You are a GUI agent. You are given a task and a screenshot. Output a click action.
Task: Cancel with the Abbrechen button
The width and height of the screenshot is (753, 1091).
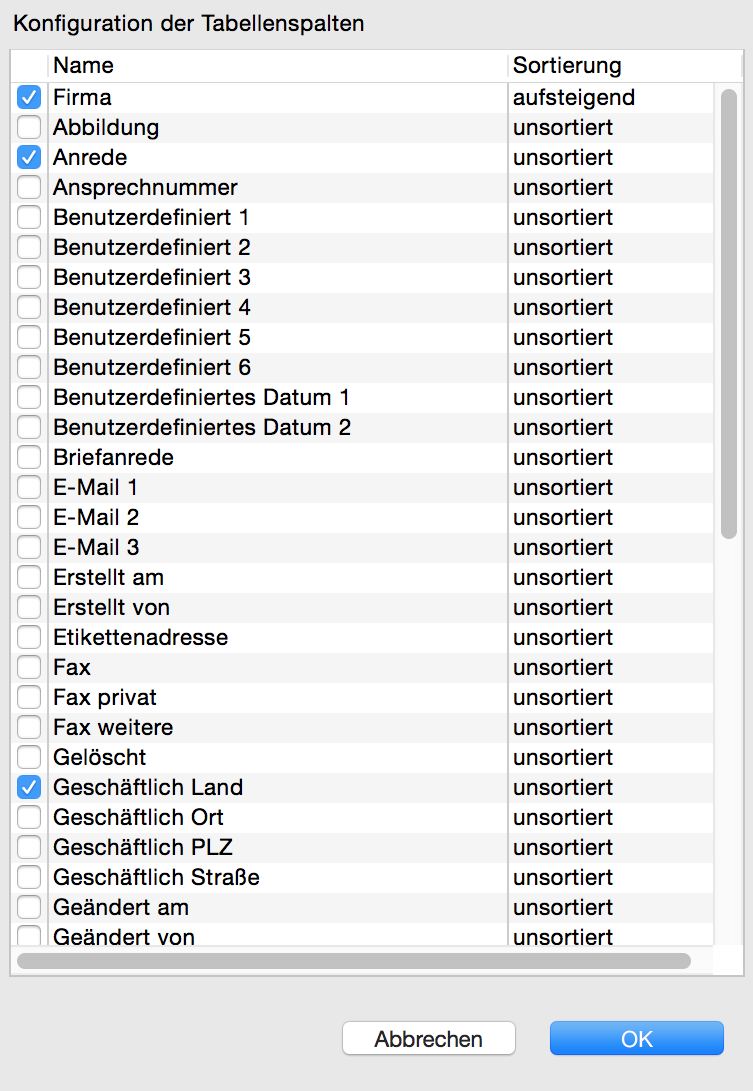click(429, 1038)
